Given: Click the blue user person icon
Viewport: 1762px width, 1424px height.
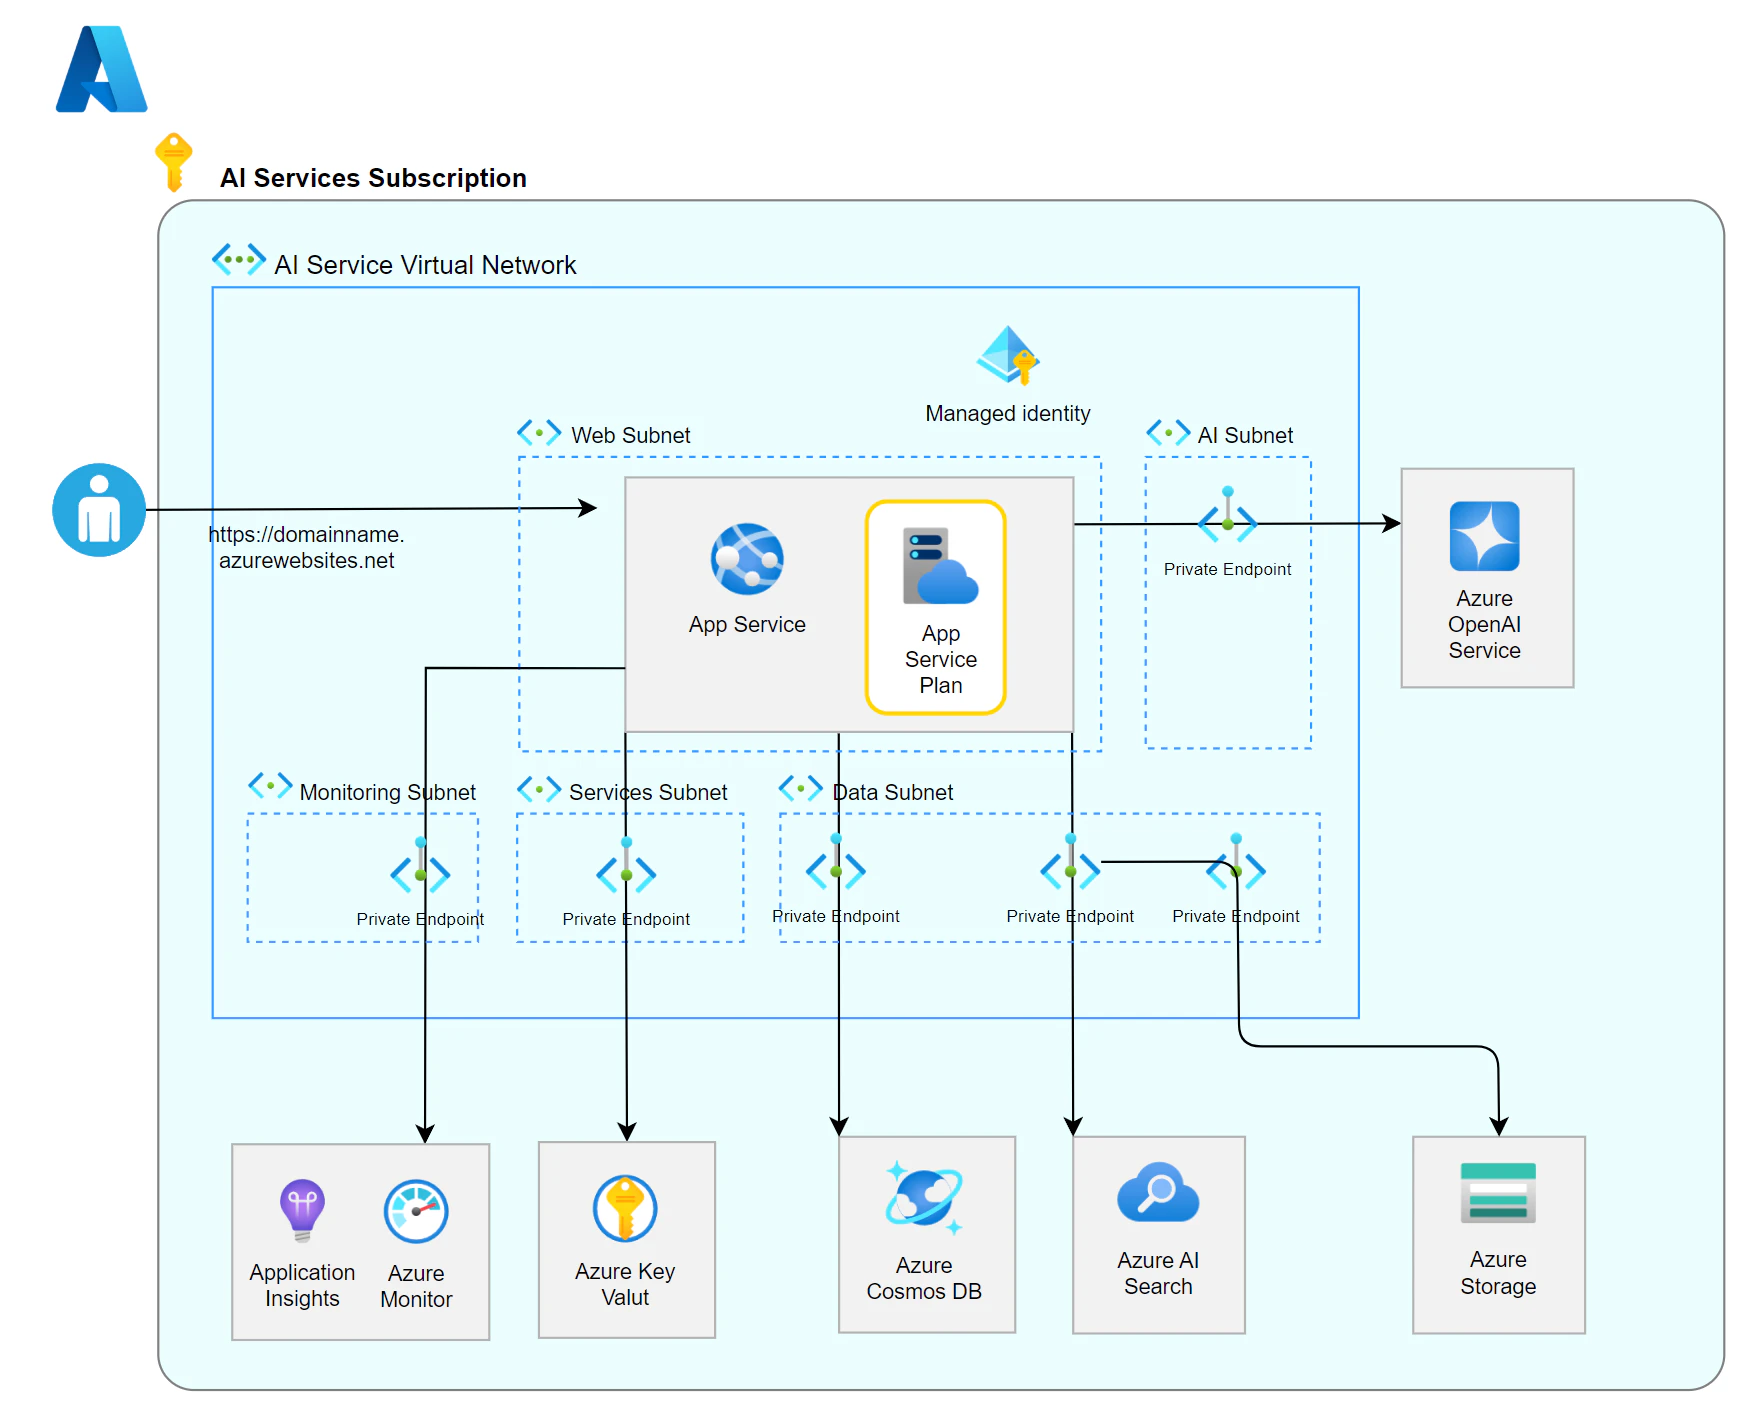Looking at the screenshot, I should tap(99, 510).
